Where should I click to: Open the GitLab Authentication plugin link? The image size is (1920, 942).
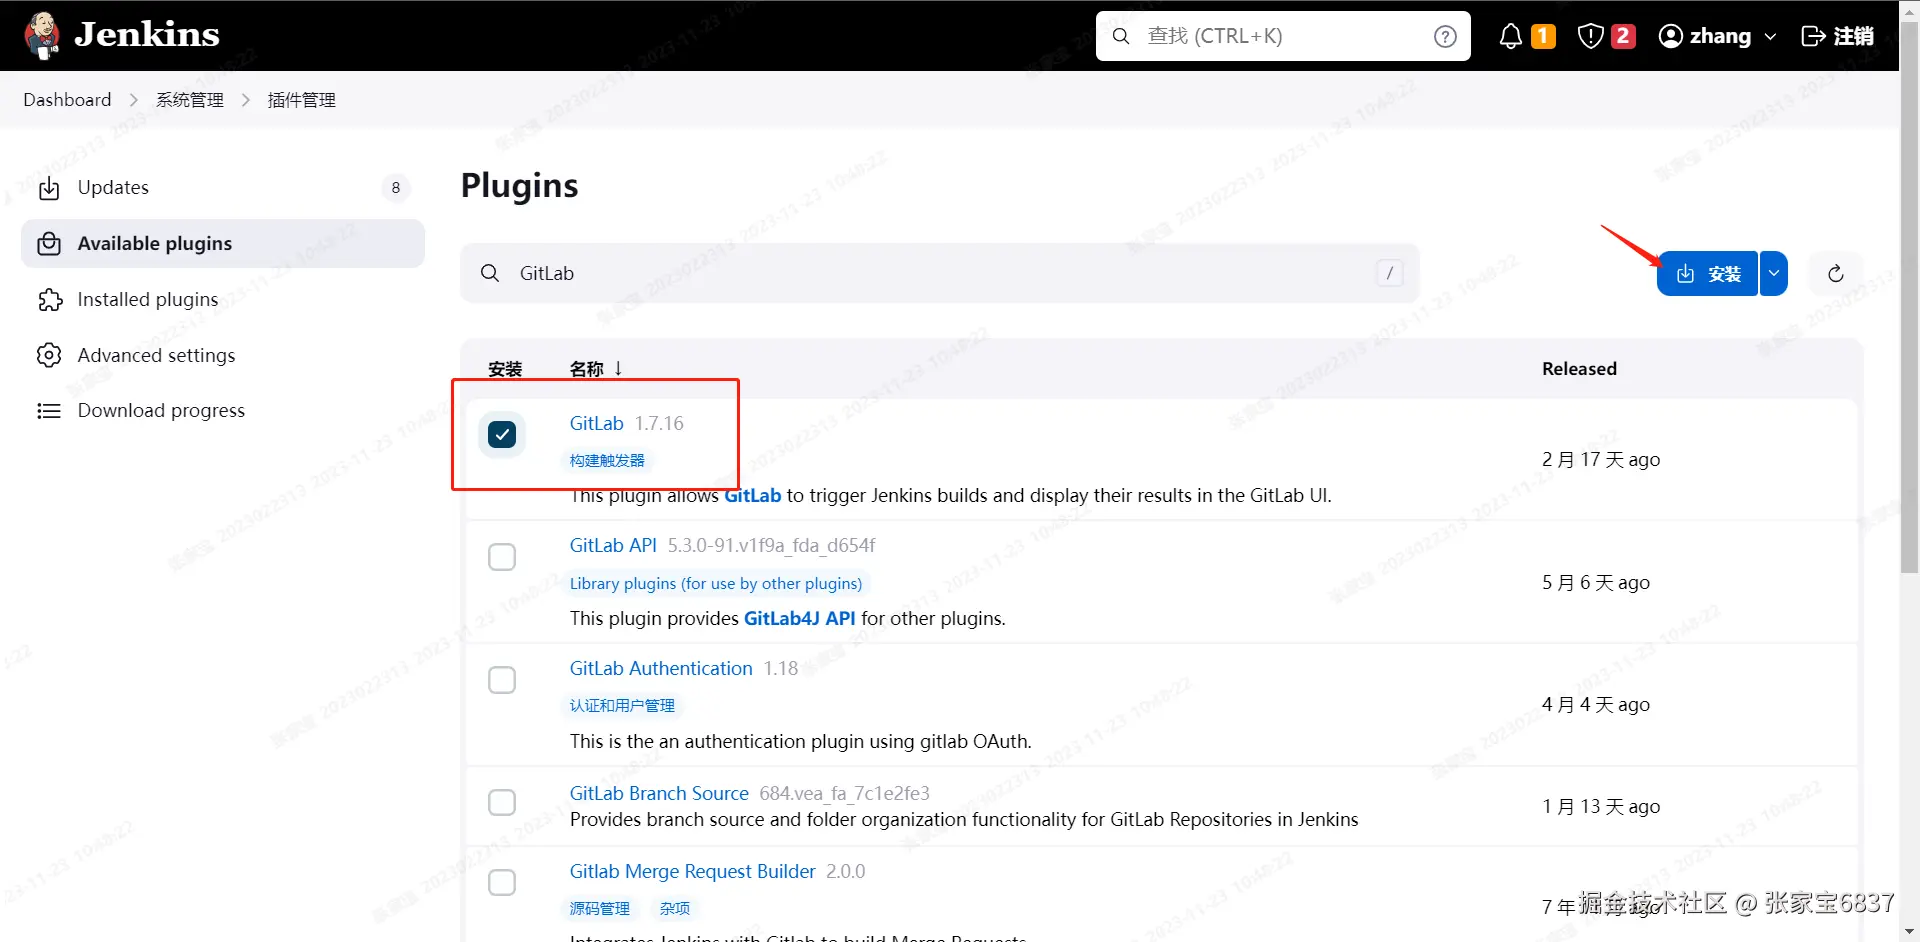661,668
